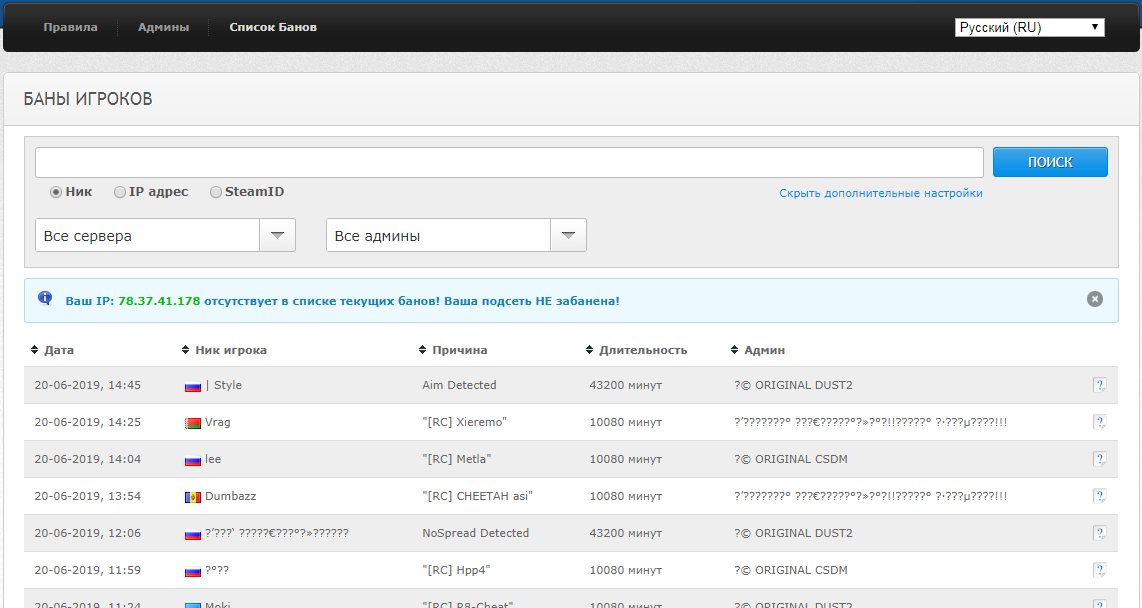Click the Aim Detected reason cell

[x=459, y=385]
